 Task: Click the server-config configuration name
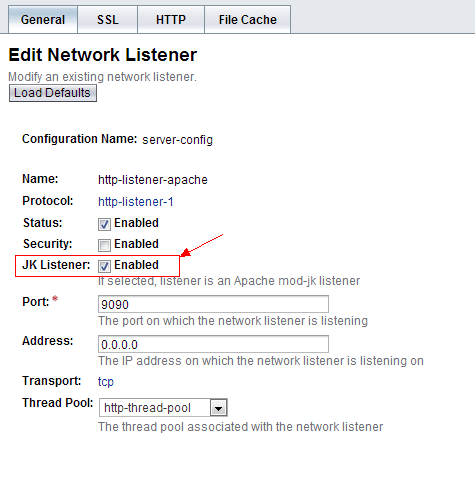177,139
